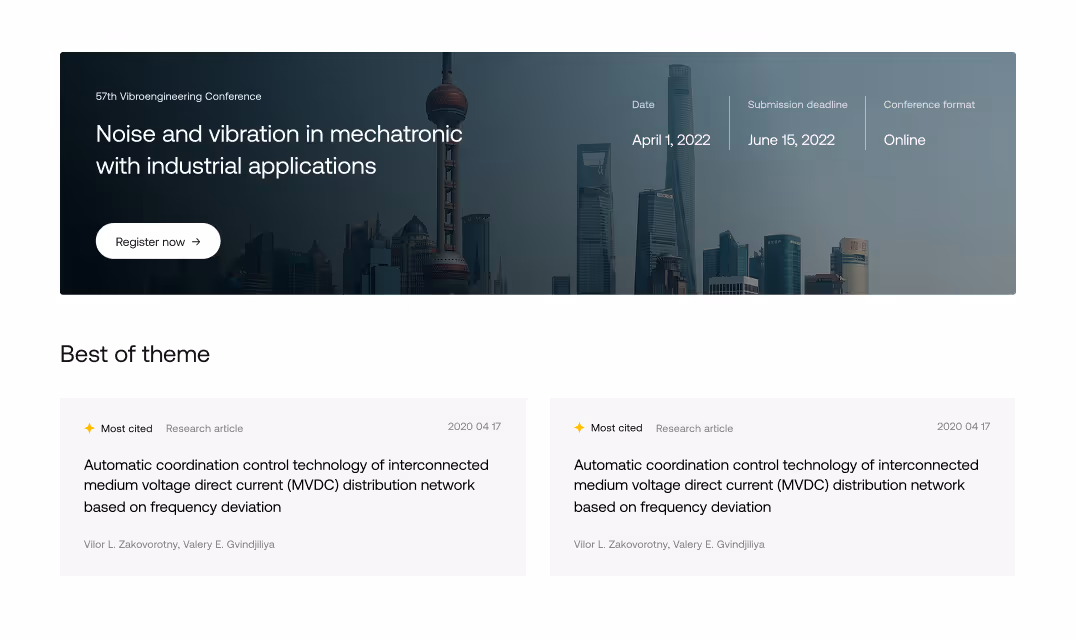Select the Most cited label on the right card

pyautogui.click(x=616, y=428)
